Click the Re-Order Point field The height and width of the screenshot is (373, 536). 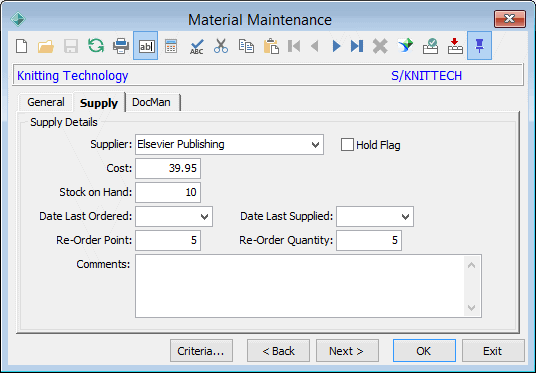[x=168, y=240]
